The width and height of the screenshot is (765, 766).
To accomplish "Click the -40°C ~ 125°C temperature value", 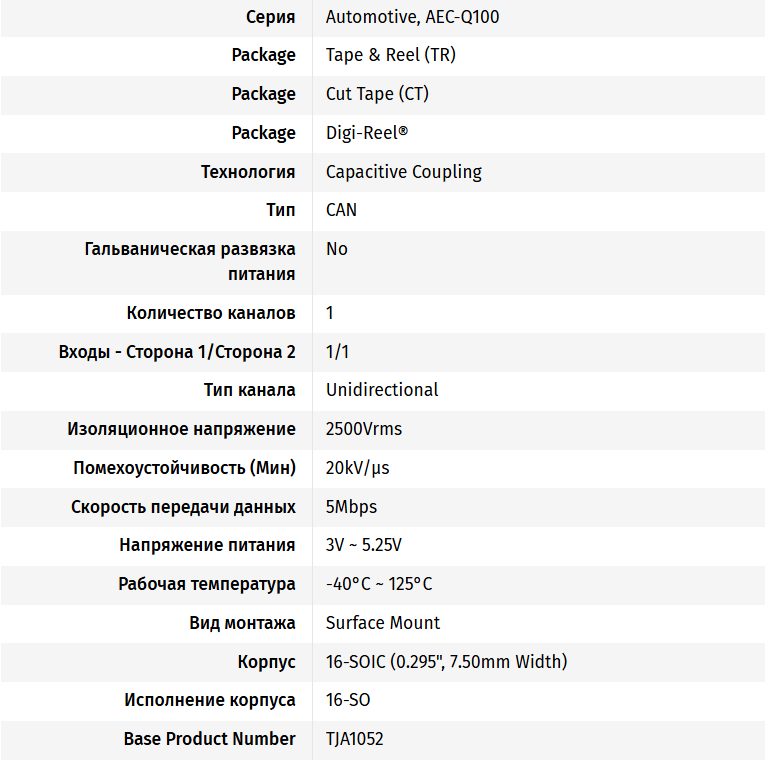I will 379,584.
